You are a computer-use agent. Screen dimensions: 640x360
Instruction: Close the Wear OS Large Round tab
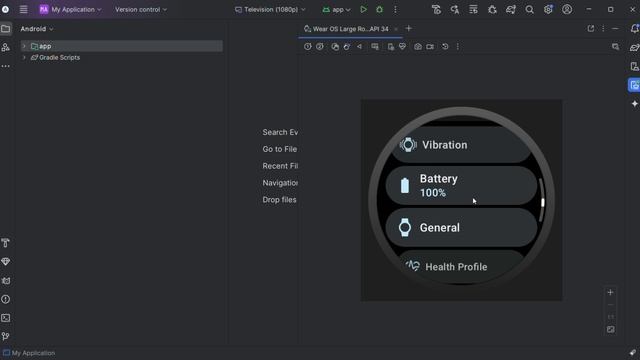[x=396, y=29]
